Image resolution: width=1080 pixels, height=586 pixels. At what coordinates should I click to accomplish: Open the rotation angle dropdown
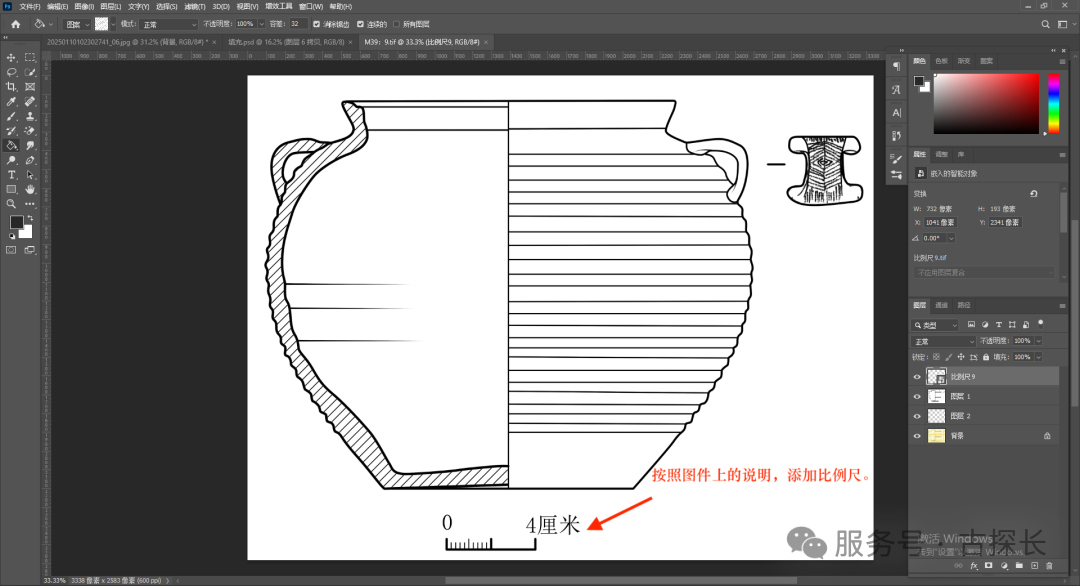[951, 238]
